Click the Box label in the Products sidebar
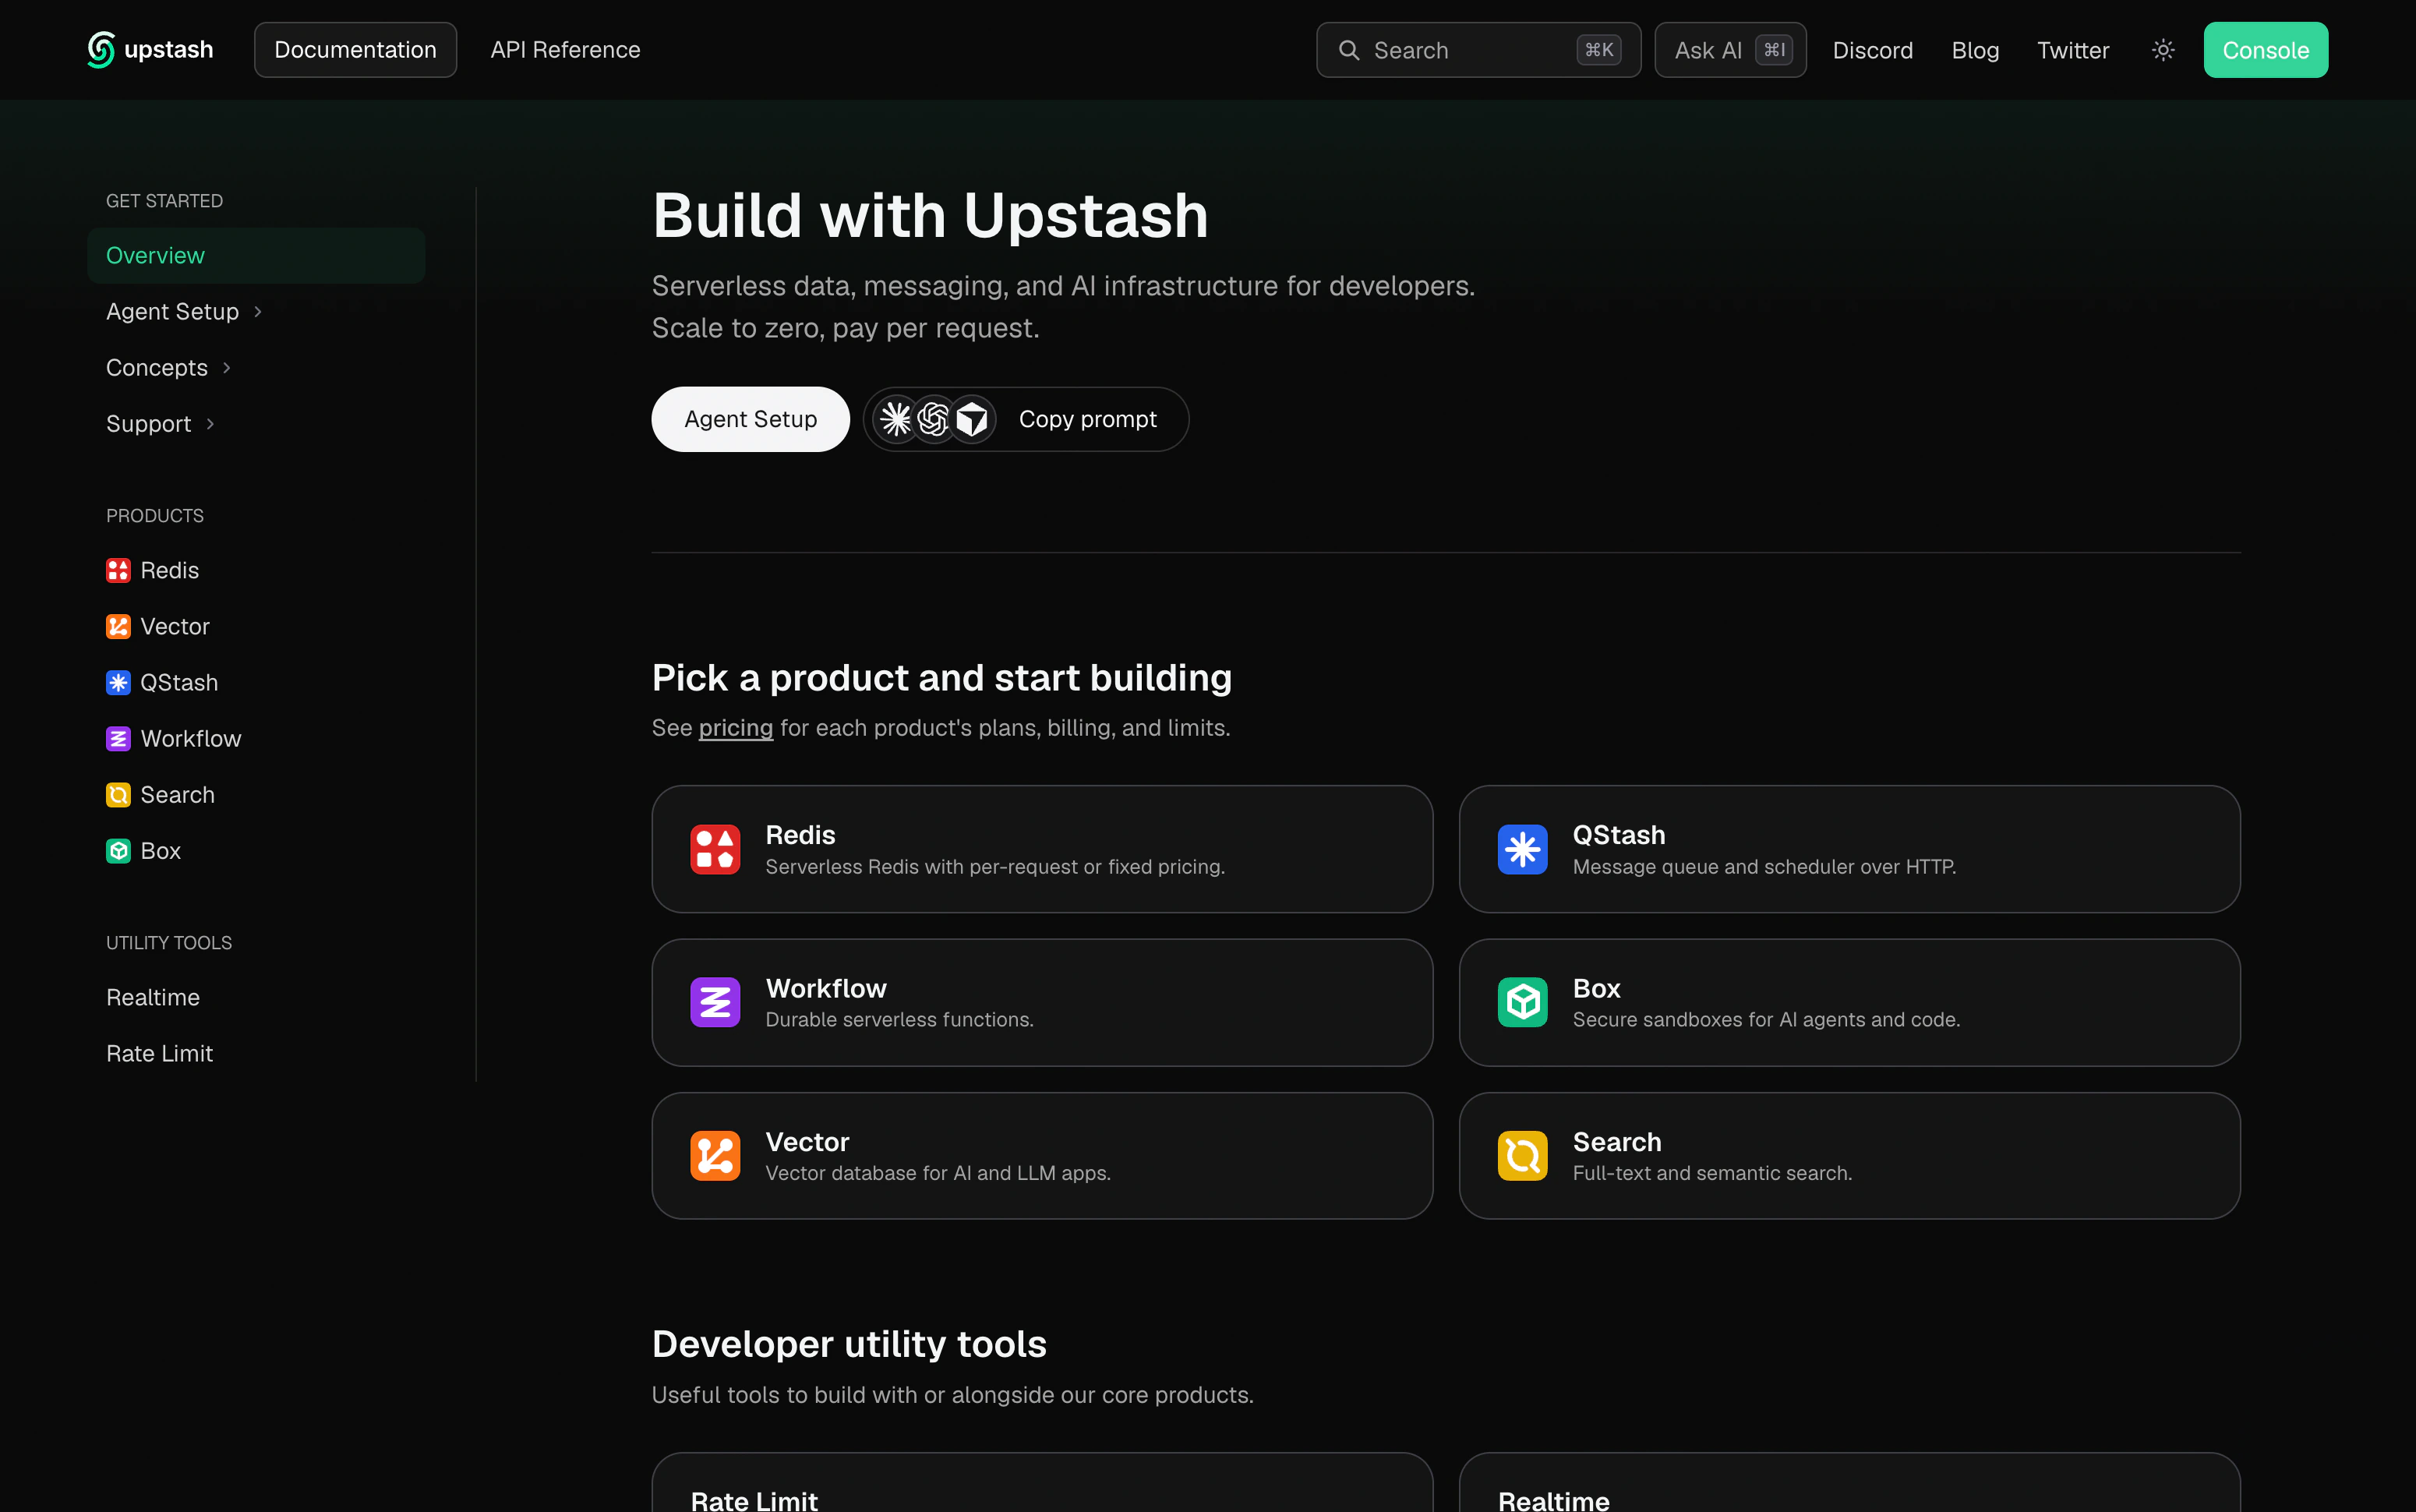Screen dimensions: 2416x1512 pos(160,850)
